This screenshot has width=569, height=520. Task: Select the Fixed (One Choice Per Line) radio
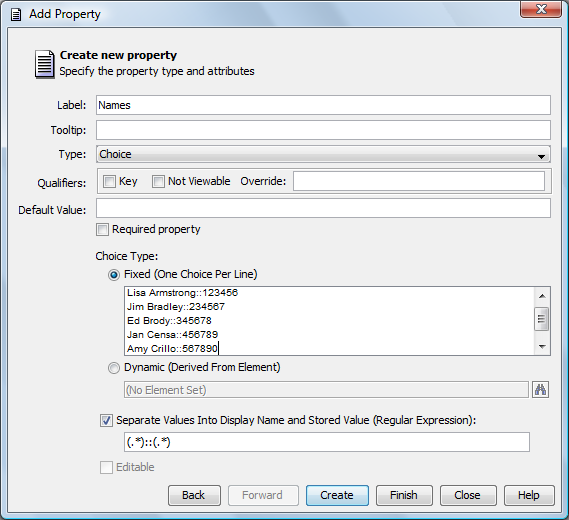tap(114, 275)
